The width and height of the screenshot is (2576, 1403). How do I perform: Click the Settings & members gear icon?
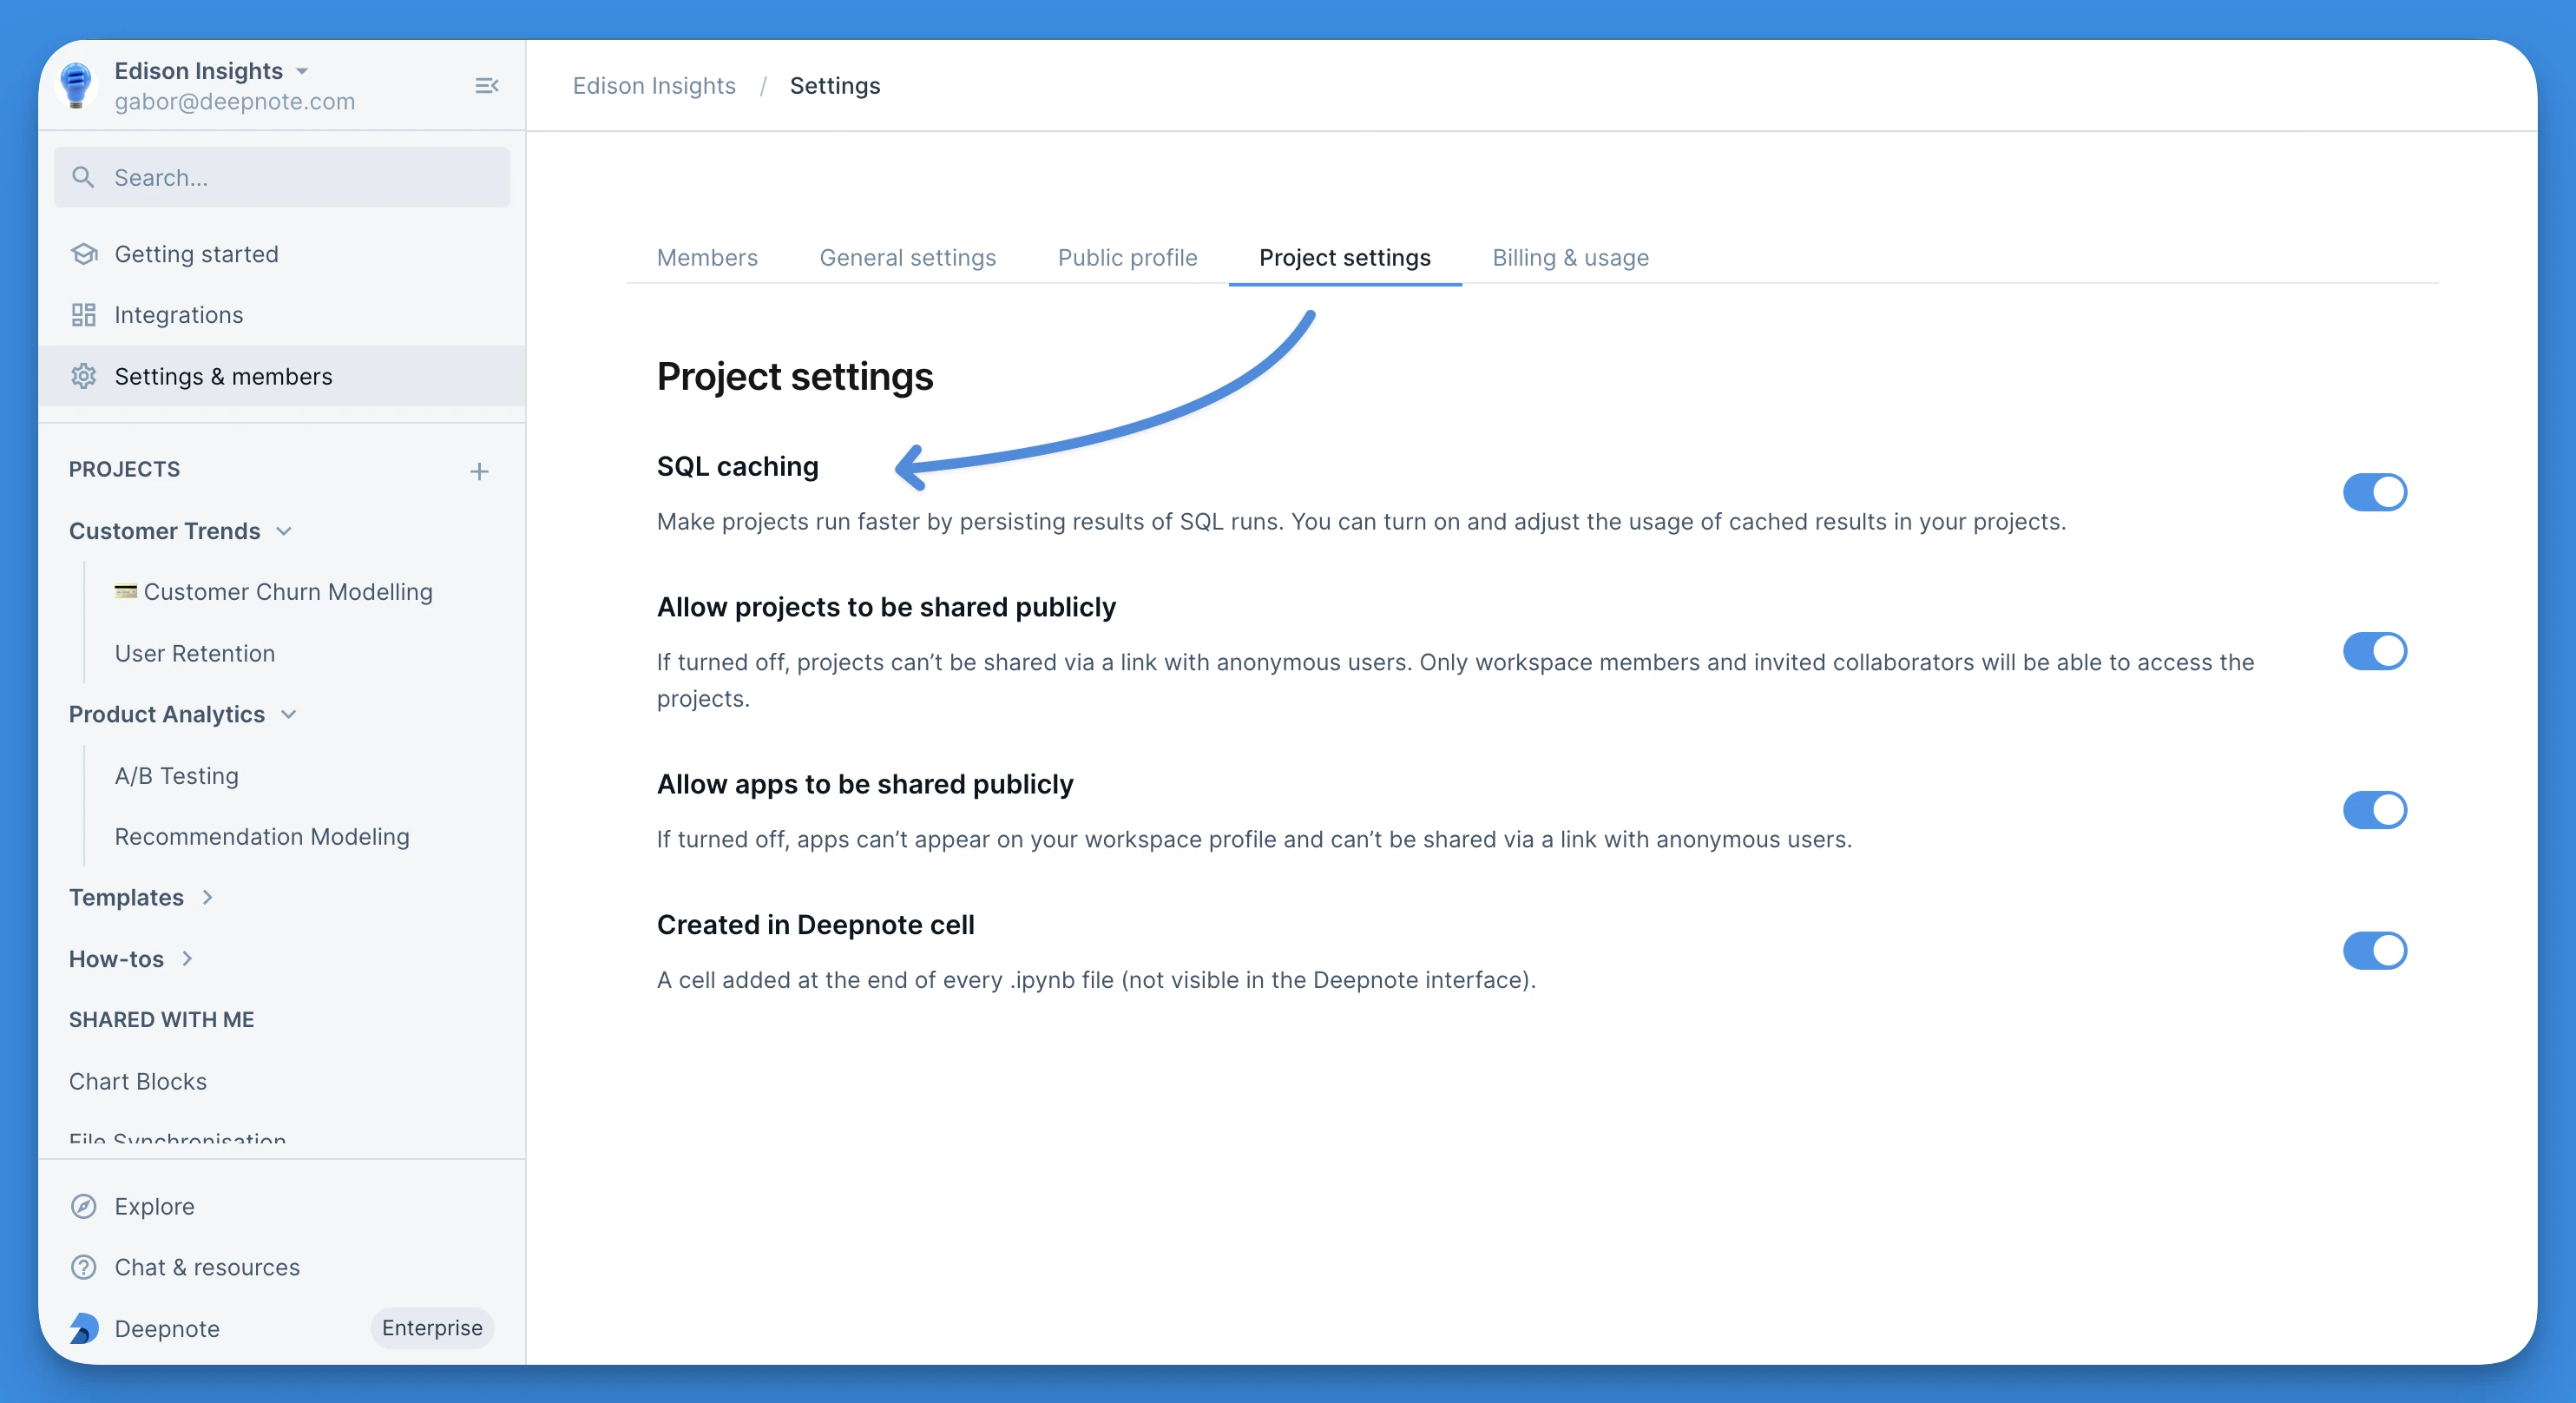point(84,376)
